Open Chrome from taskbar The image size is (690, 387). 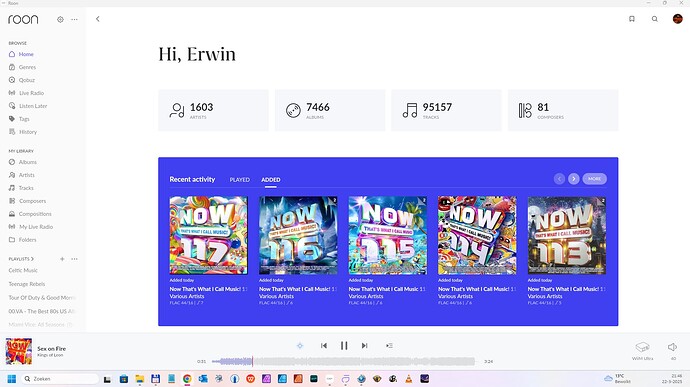[187, 379]
